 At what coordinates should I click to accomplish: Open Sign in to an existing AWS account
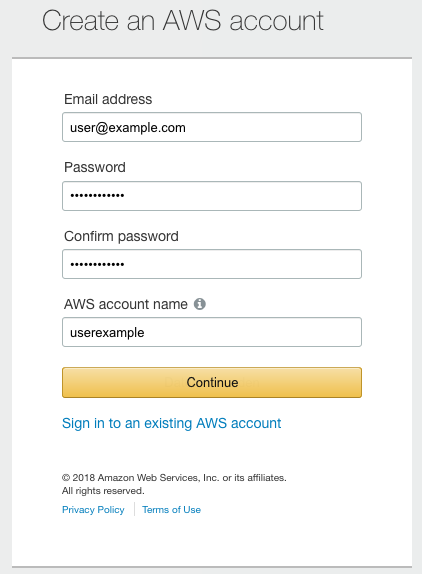click(171, 424)
